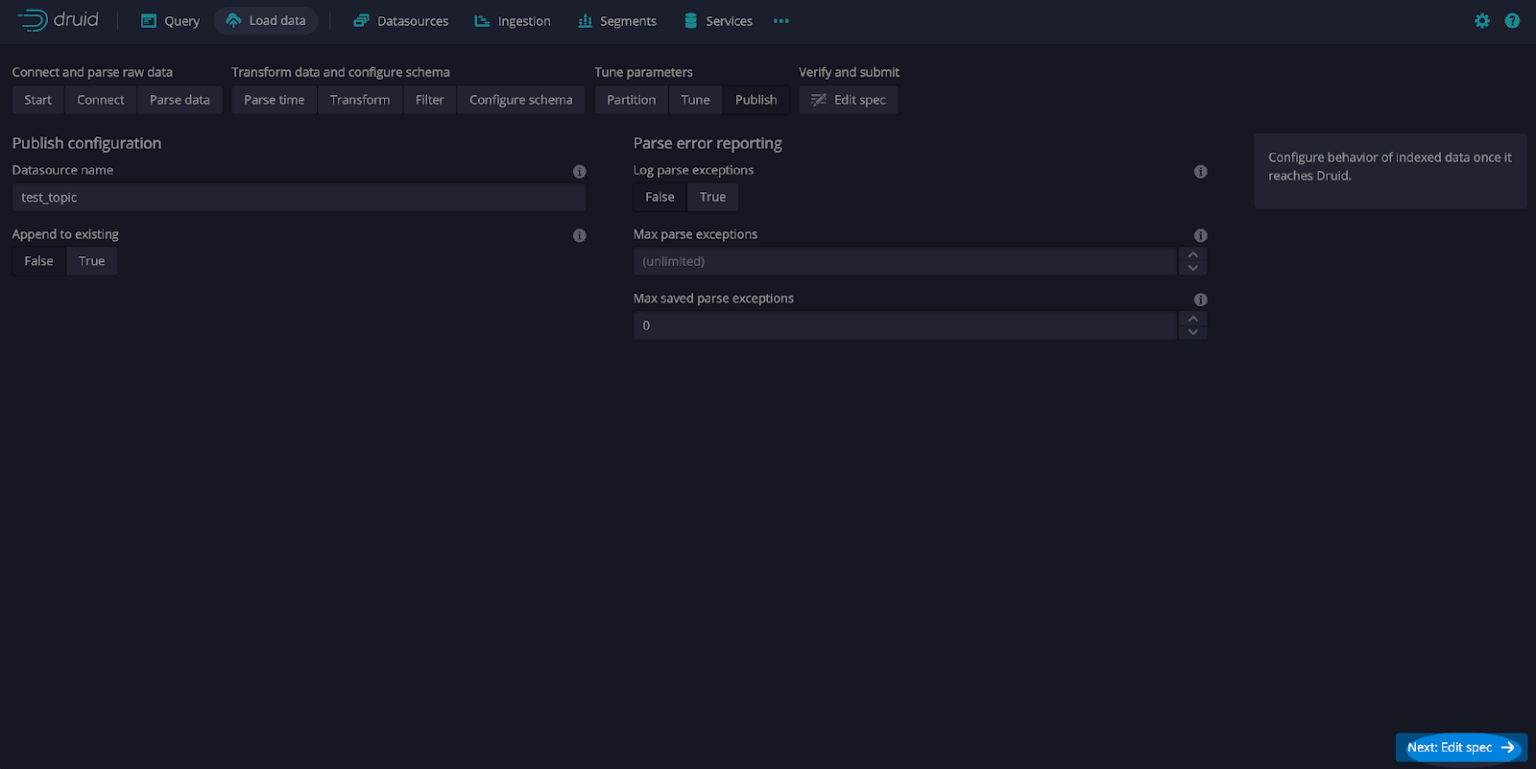Select the Publish step

point(756,100)
